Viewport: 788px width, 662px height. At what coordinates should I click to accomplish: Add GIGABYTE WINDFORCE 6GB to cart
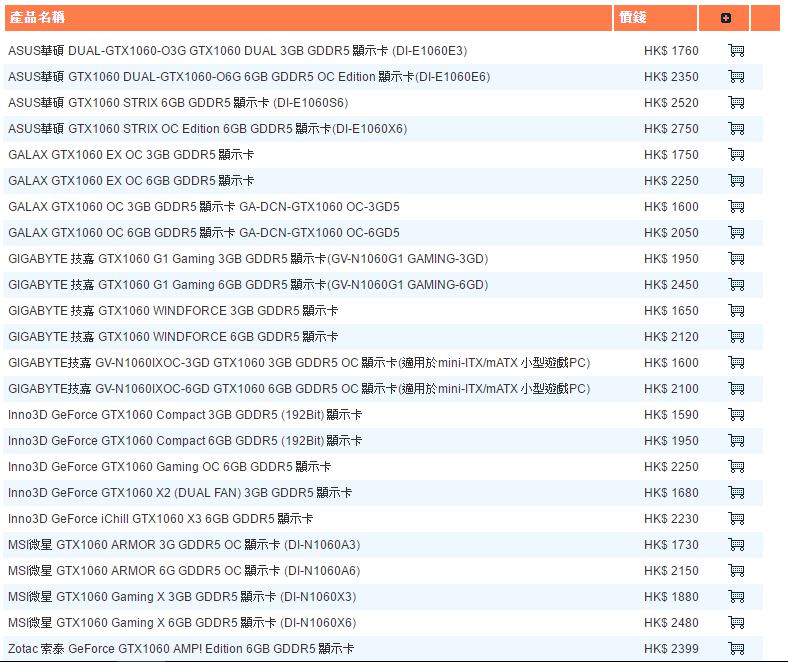click(x=736, y=337)
